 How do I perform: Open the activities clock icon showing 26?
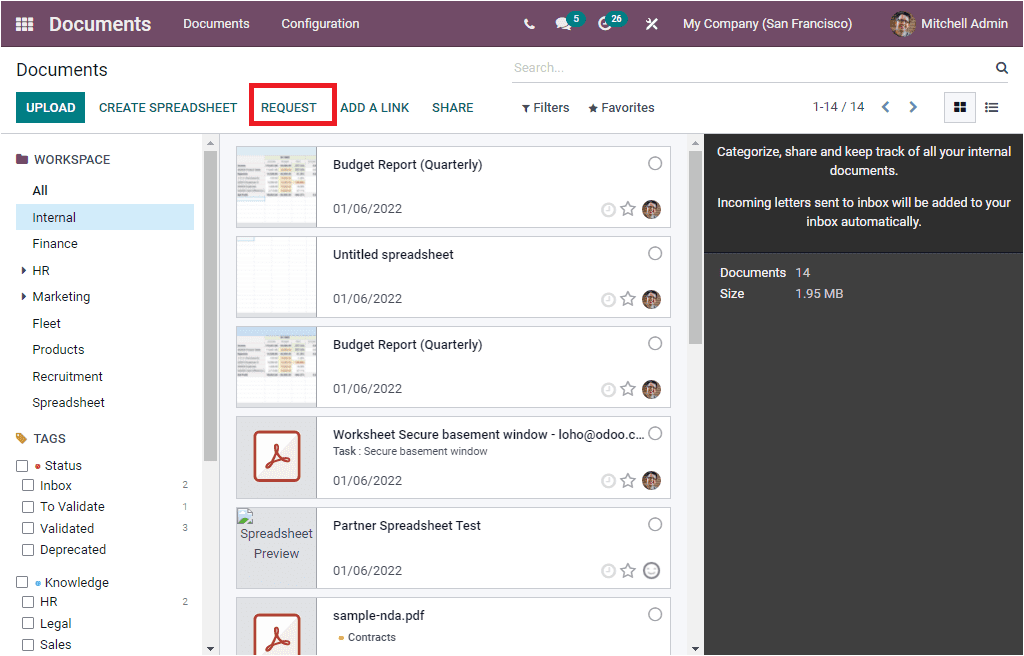tap(605, 24)
